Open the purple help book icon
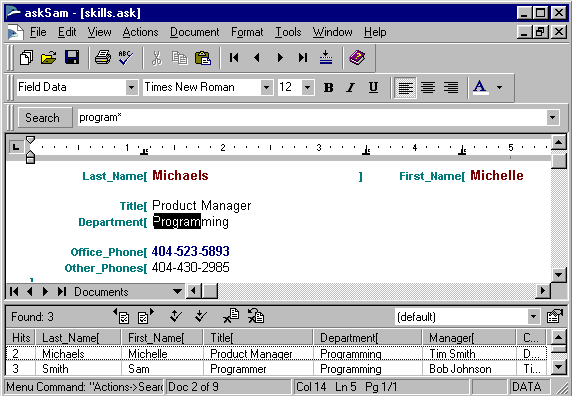The image size is (572, 396). pyautogui.click(x=357, y=58)
